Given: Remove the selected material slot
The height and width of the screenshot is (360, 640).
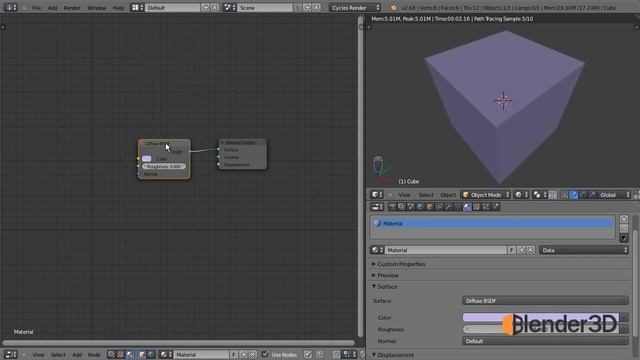Looking at the screenshot, I should [624, 228].
